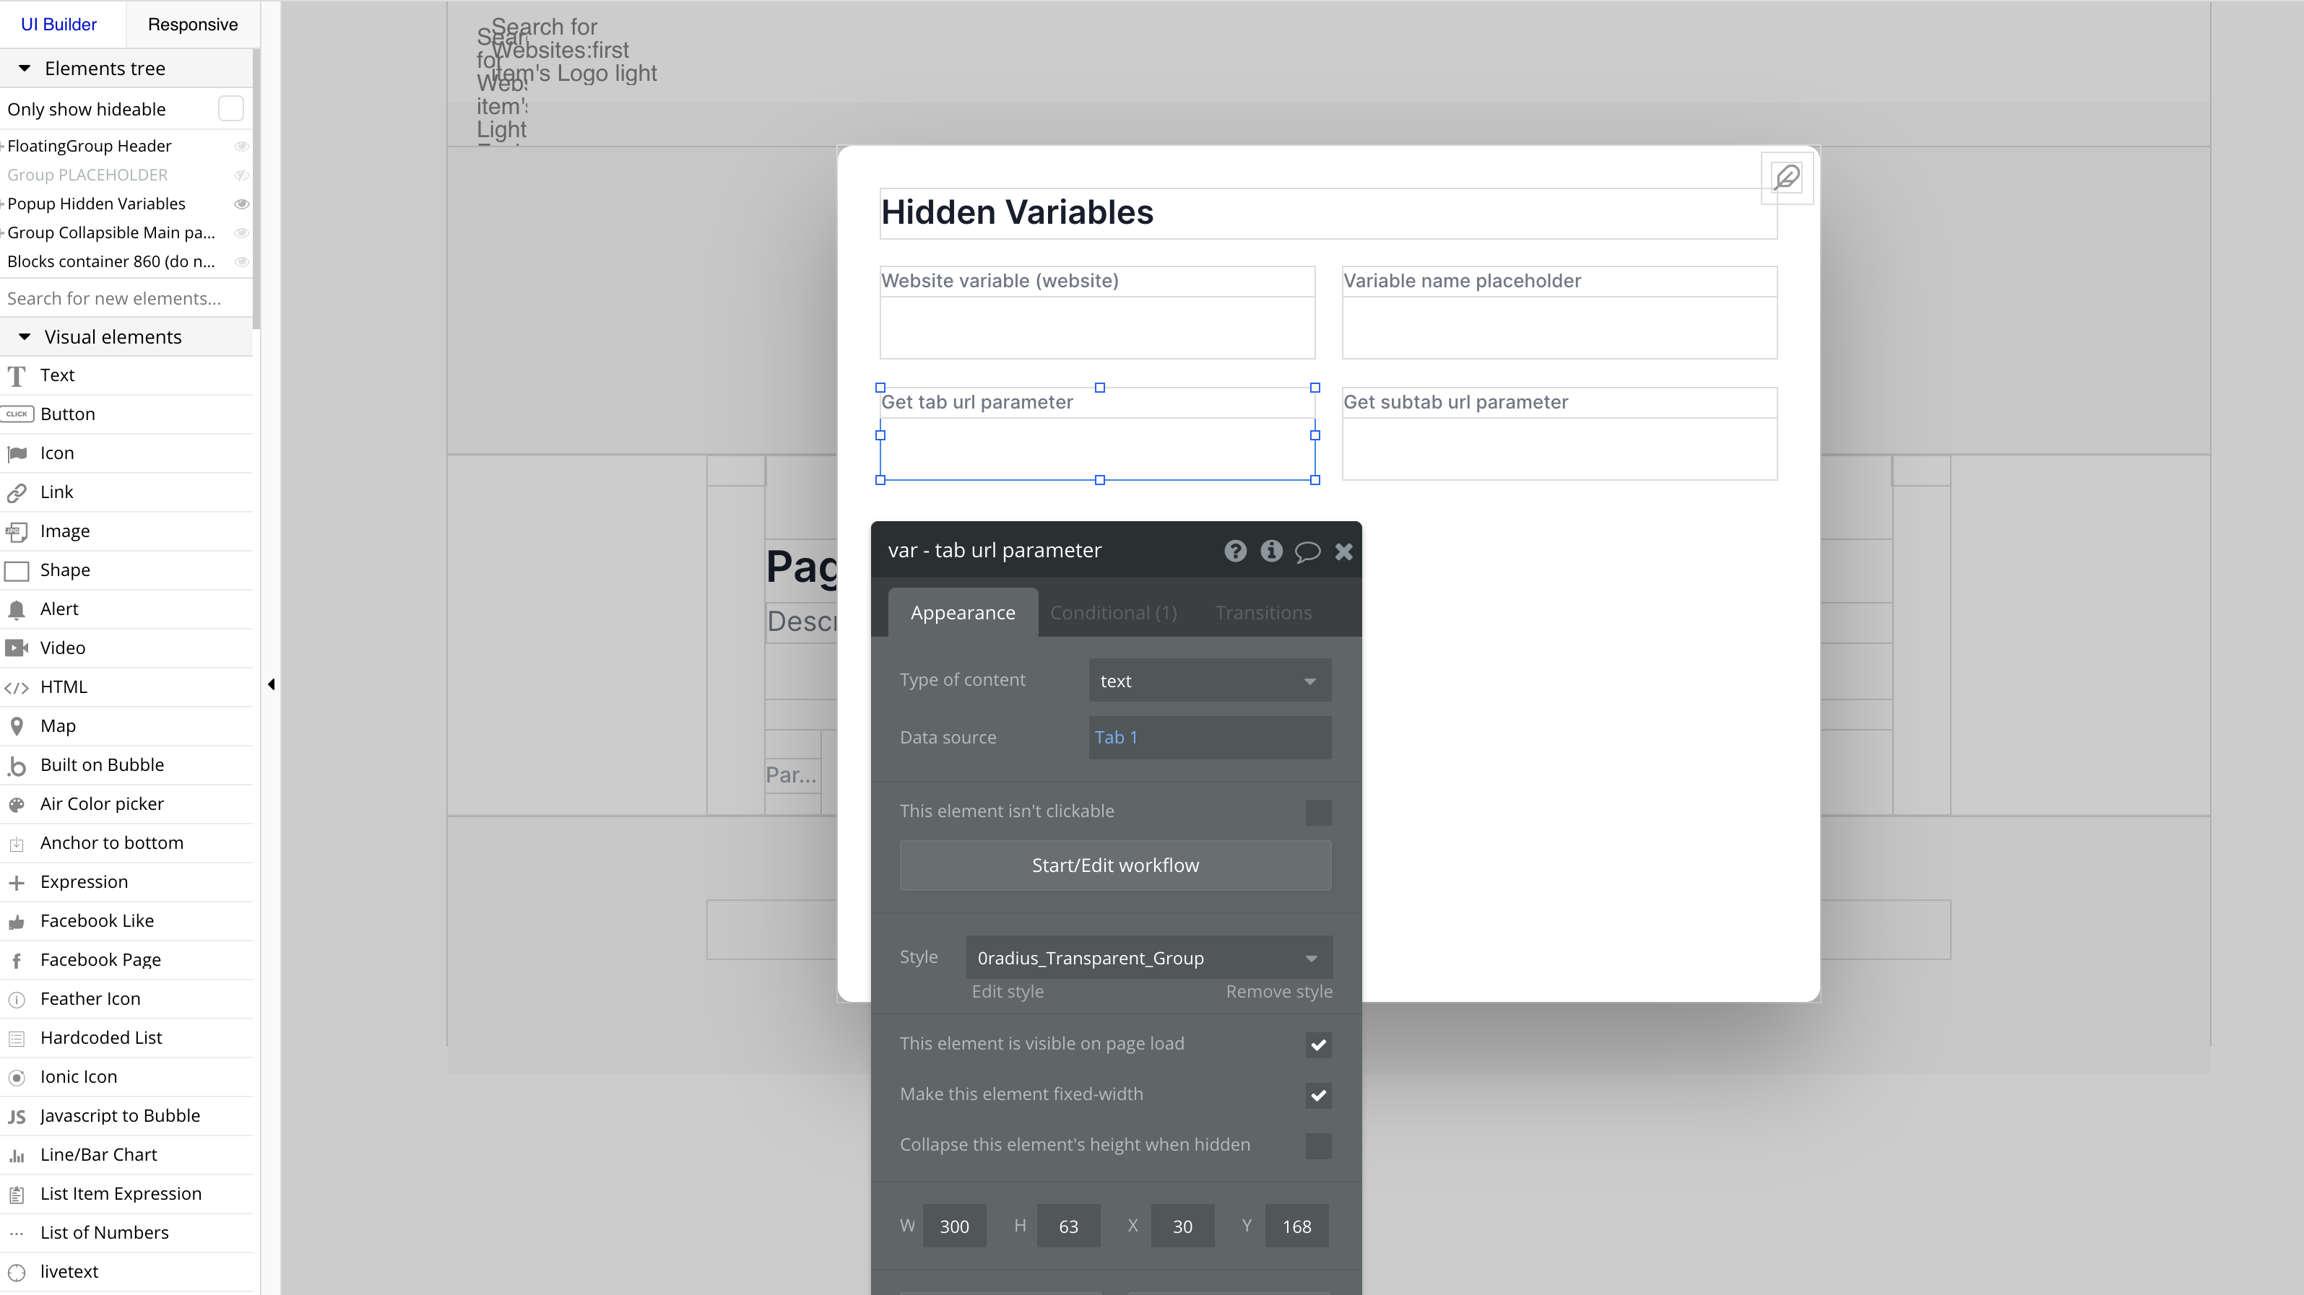This screenshot has width=2304, height=1295.
Task: Open the Type of content dropdown
Action: 1209,681
